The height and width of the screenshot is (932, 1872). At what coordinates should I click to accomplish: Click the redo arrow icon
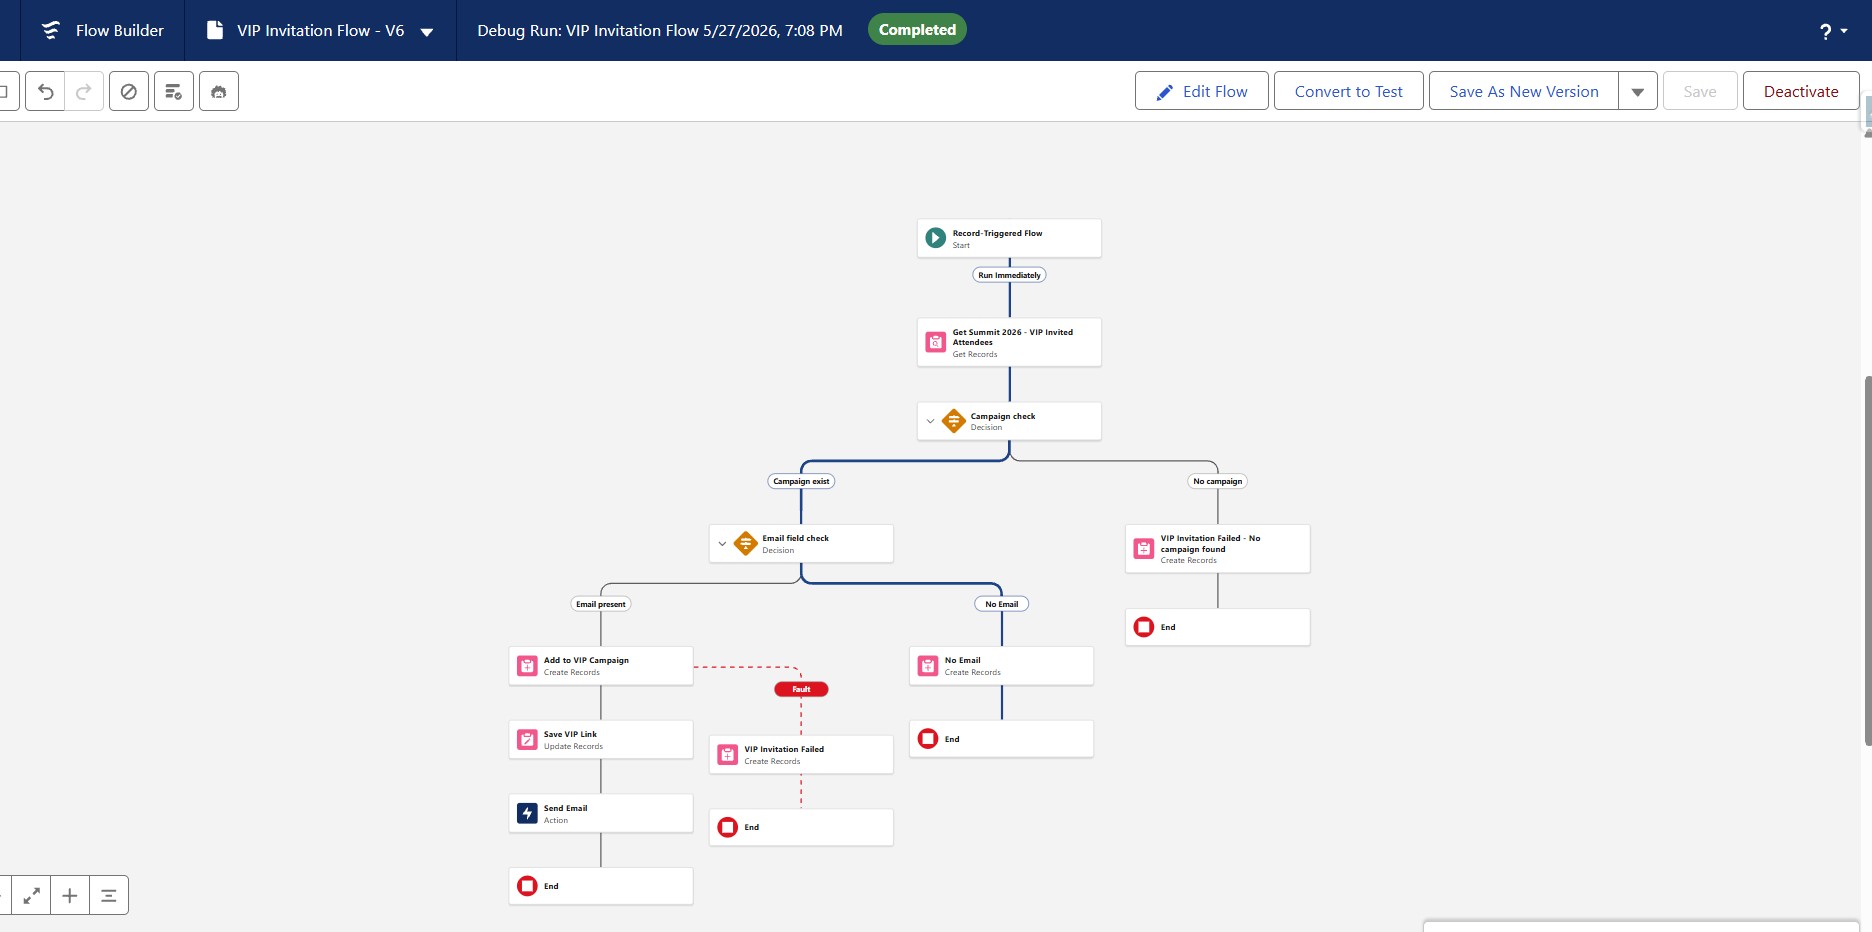(84, 91)
